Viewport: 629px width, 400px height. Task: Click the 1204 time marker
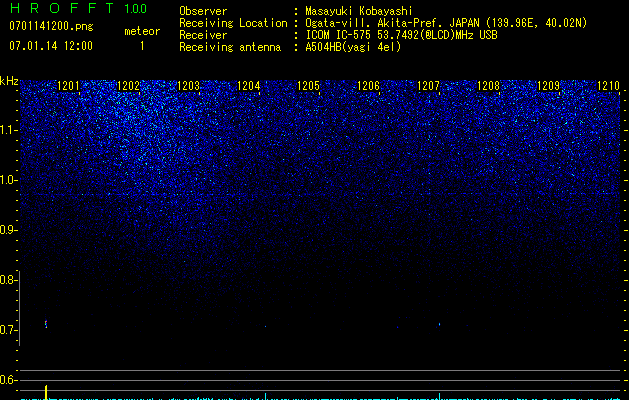[249, 86]
